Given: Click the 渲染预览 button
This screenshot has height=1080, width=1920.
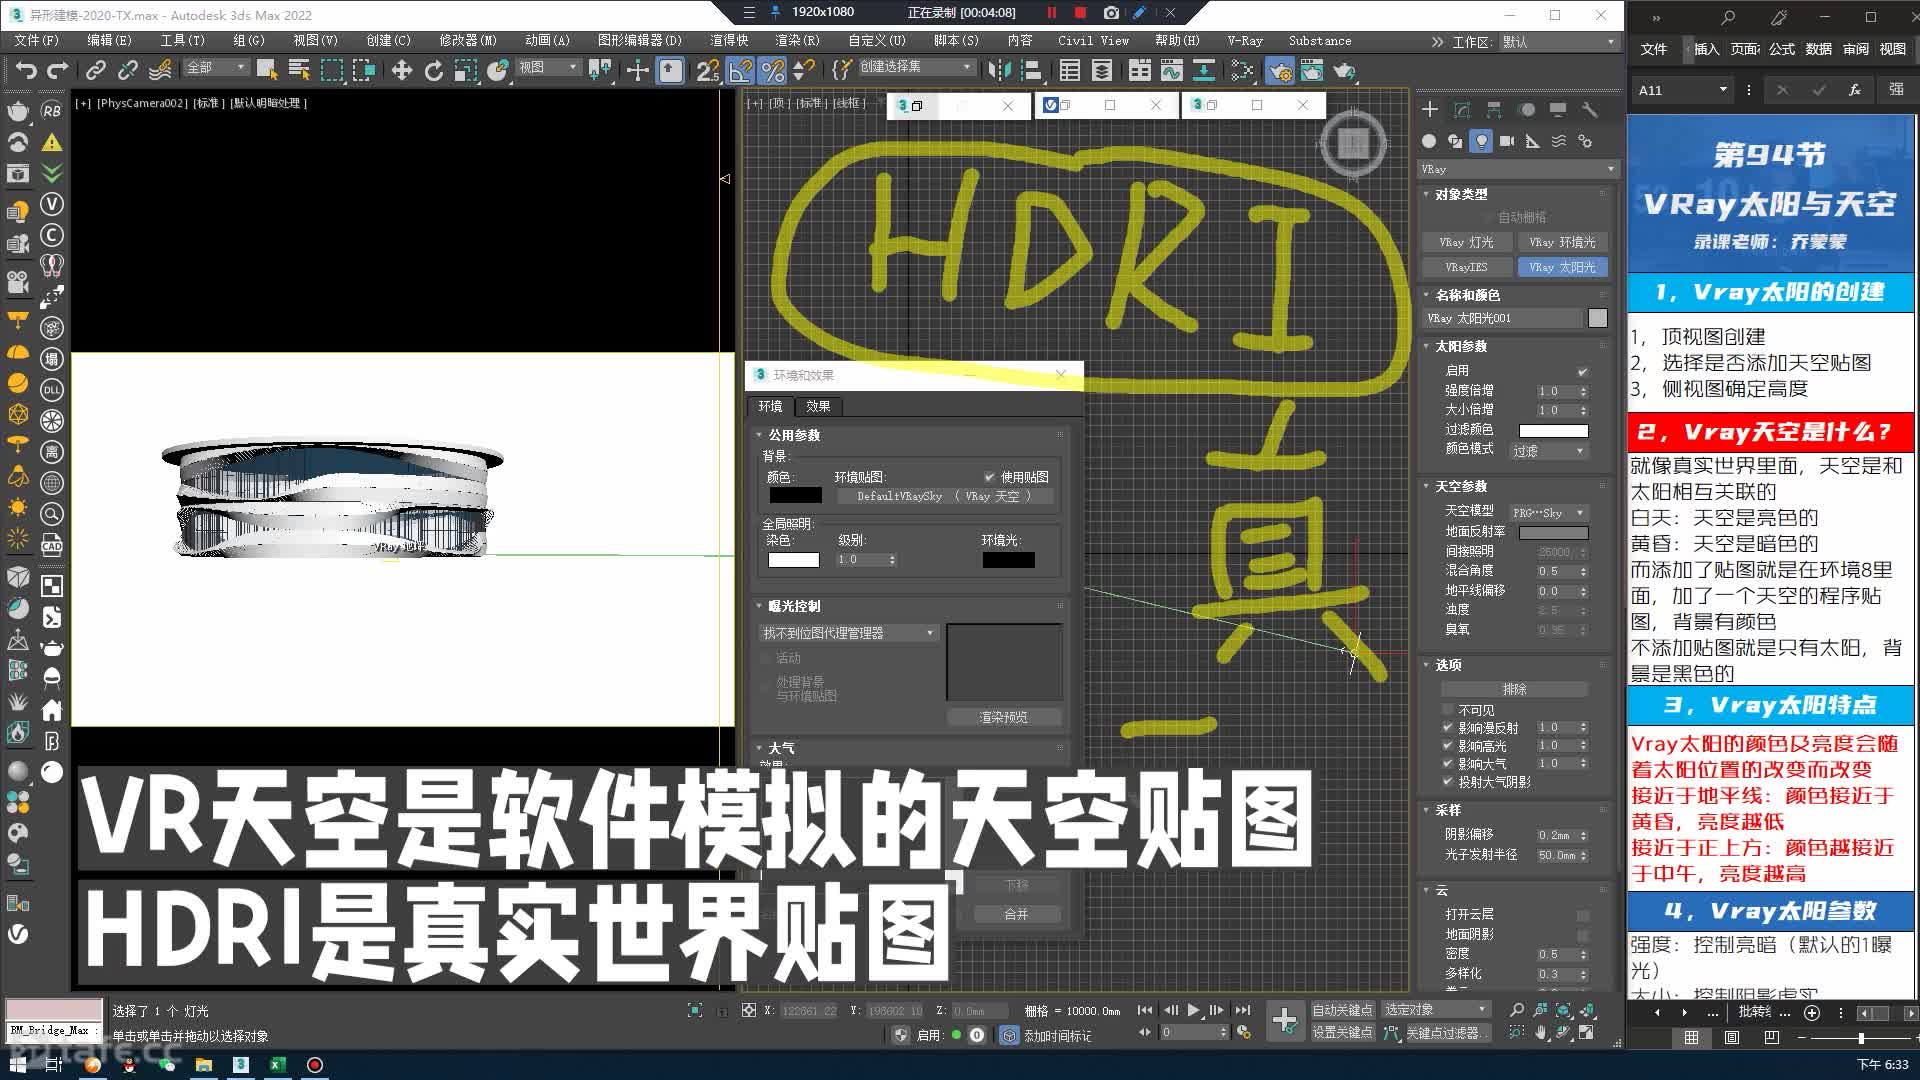Looking at the screenshot, I should tap(1003, 717).
